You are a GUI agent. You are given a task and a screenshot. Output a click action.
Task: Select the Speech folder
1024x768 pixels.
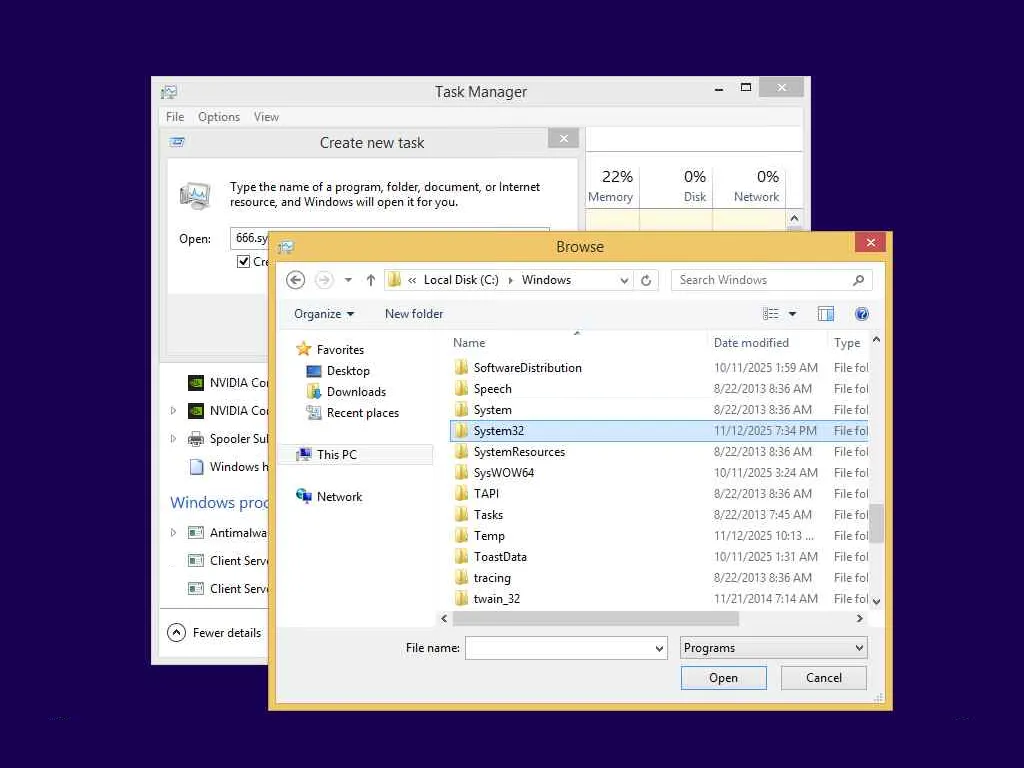[492, 389]
